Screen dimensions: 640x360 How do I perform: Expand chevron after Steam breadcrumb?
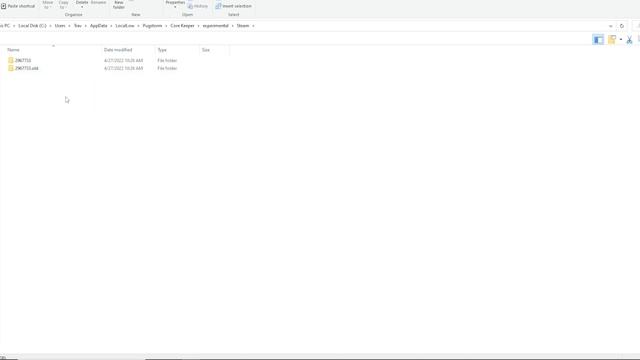(x=253, y=26)
